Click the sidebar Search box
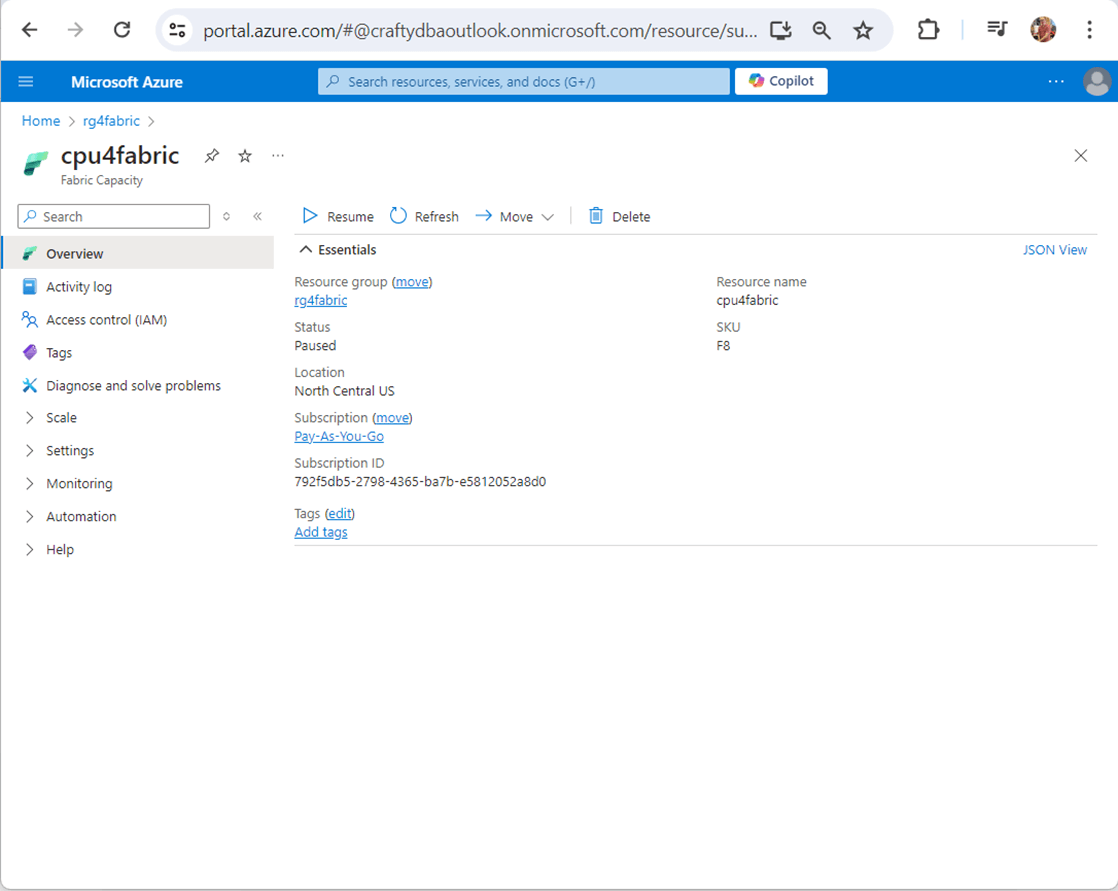Viewport: 1118px width, 891px height. coord(114,217)
